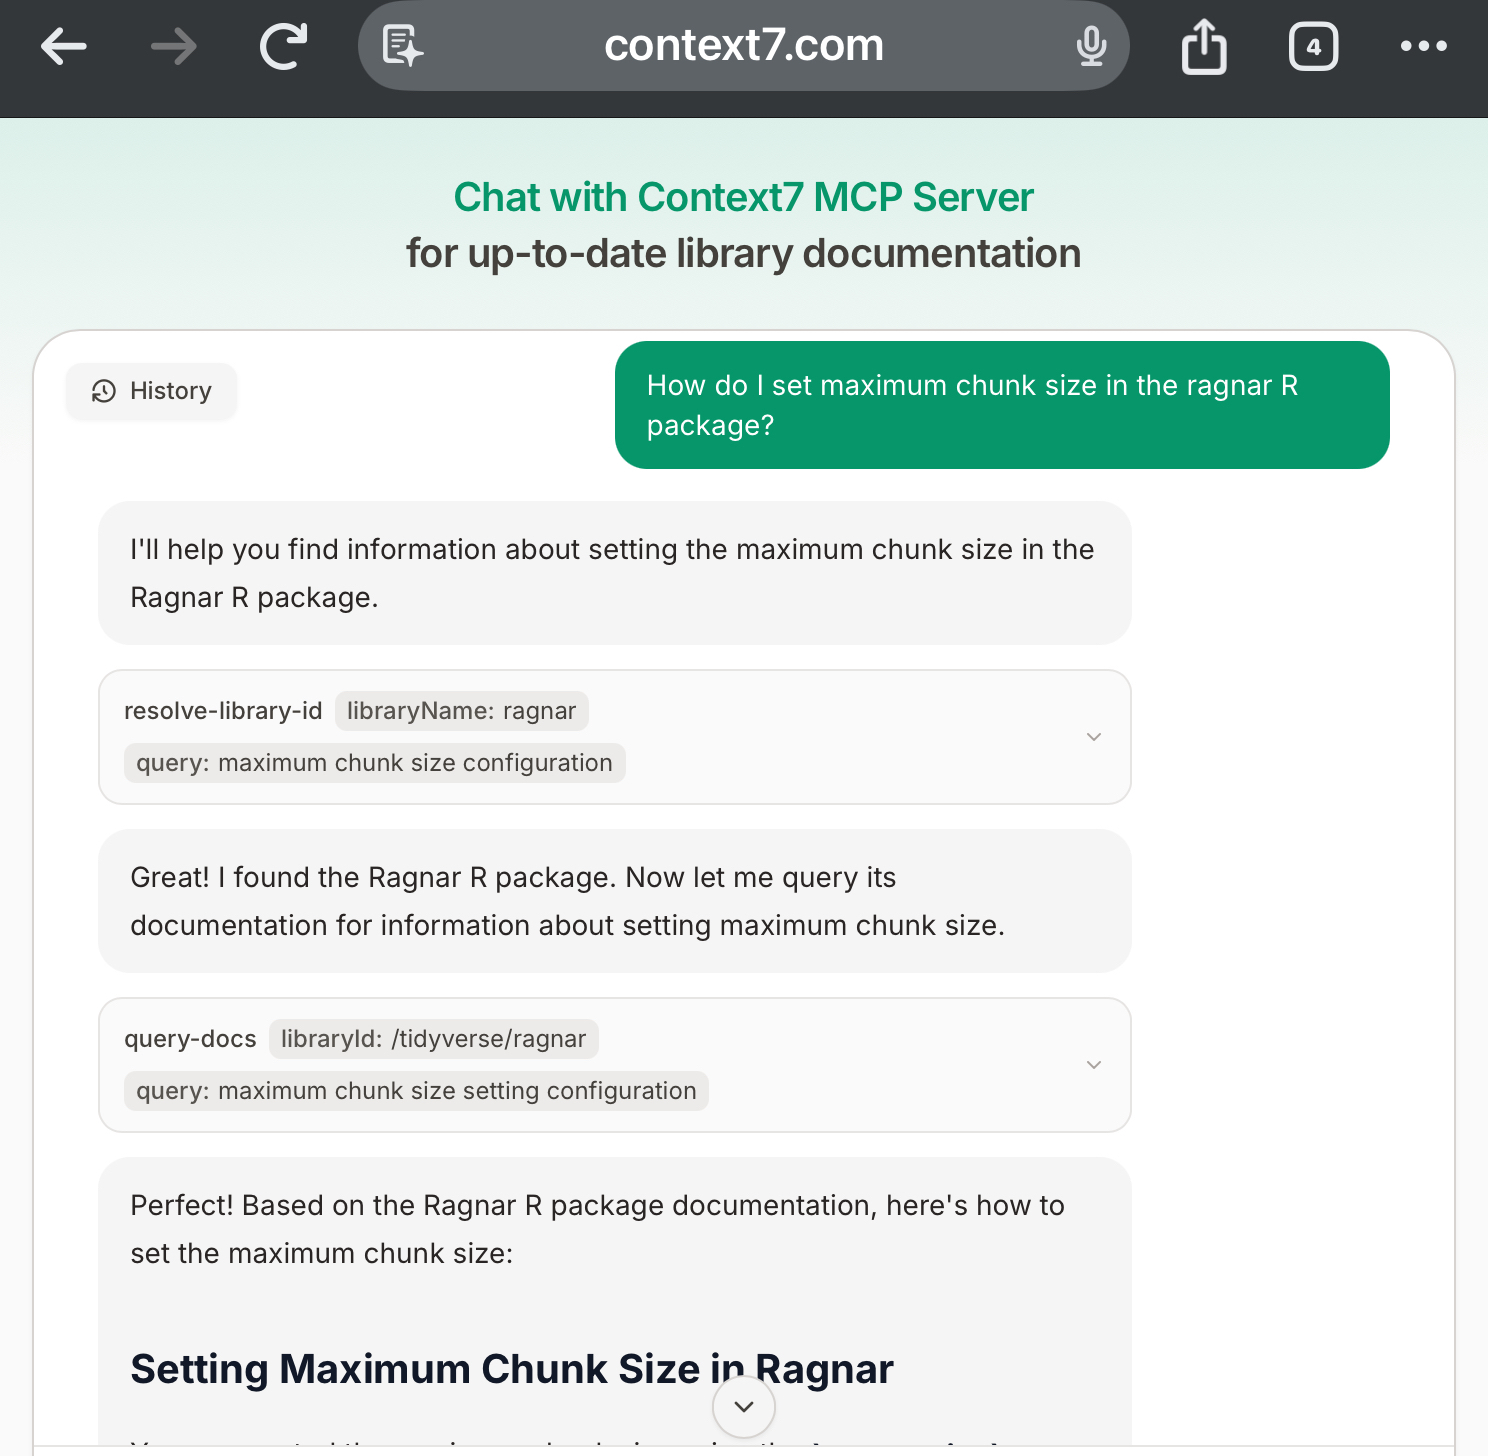Share this page via share icon
The image size is (1488, 1456).
coord(1204,46)
